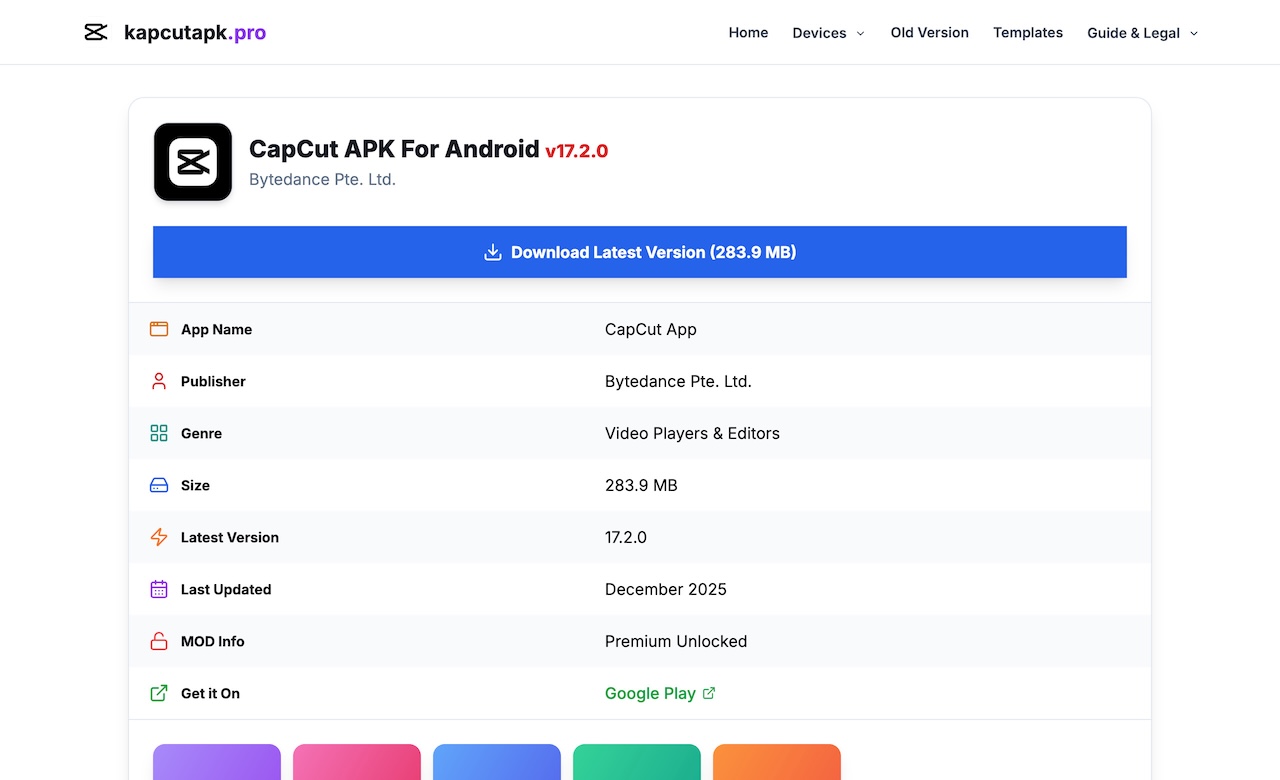Open the Home menu item

click(x=748, y=33)
